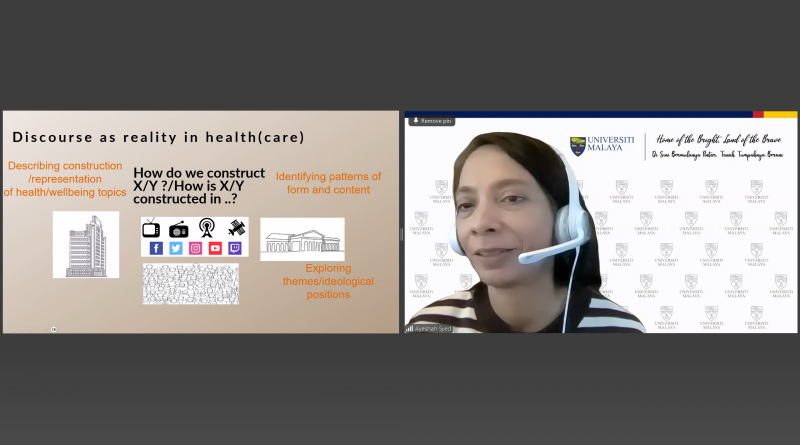The width and height of the screenshot is (800, 445).
Task: Click 'Home of the Bright, Land of the Brave' tagline
Action: coord(718,139)
